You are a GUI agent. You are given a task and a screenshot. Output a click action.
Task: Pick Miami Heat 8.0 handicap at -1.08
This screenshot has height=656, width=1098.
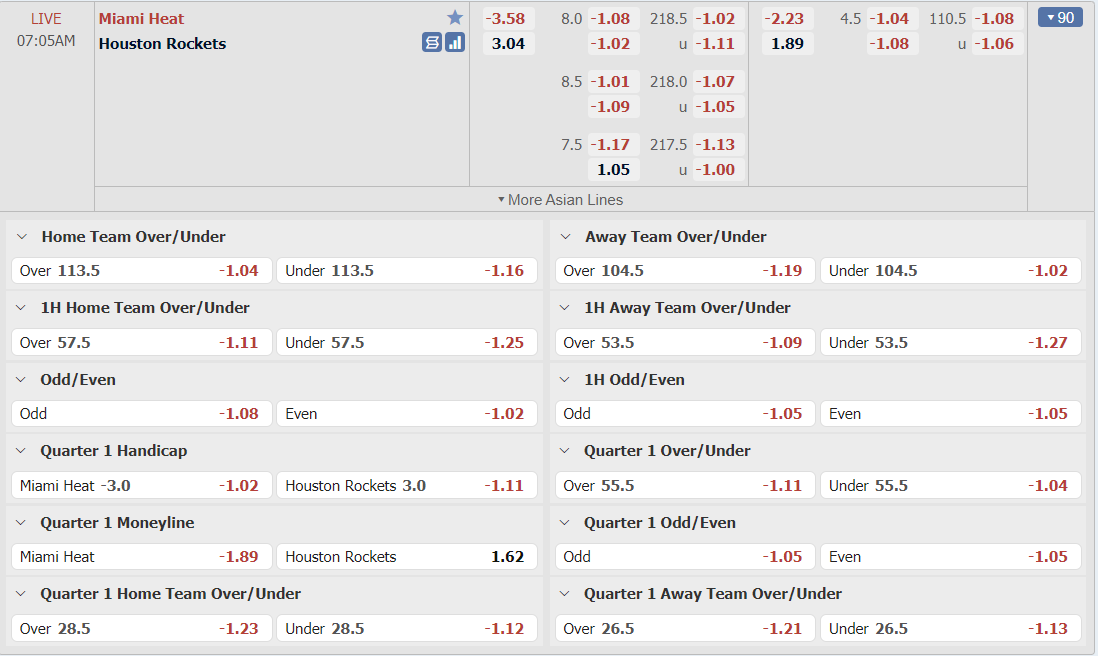(613, 18)
